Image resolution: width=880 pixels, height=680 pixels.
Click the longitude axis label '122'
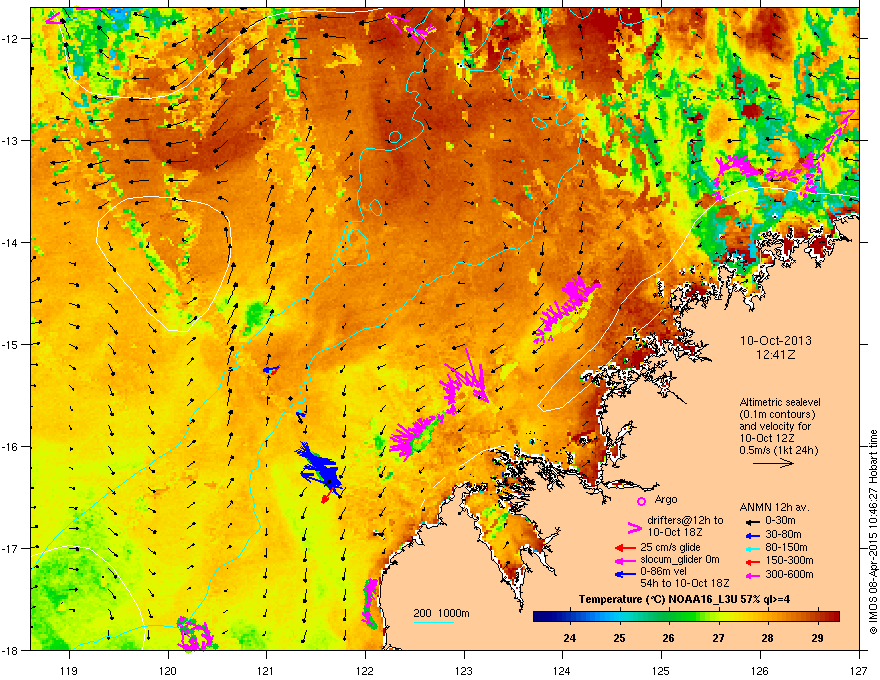click(x=365, y=670)
